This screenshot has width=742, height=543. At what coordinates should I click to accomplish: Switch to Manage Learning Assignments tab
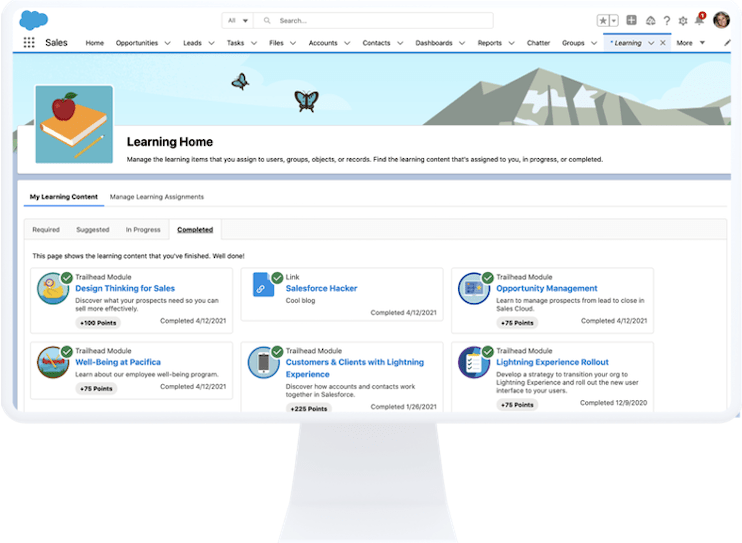[x=157, y=197]
